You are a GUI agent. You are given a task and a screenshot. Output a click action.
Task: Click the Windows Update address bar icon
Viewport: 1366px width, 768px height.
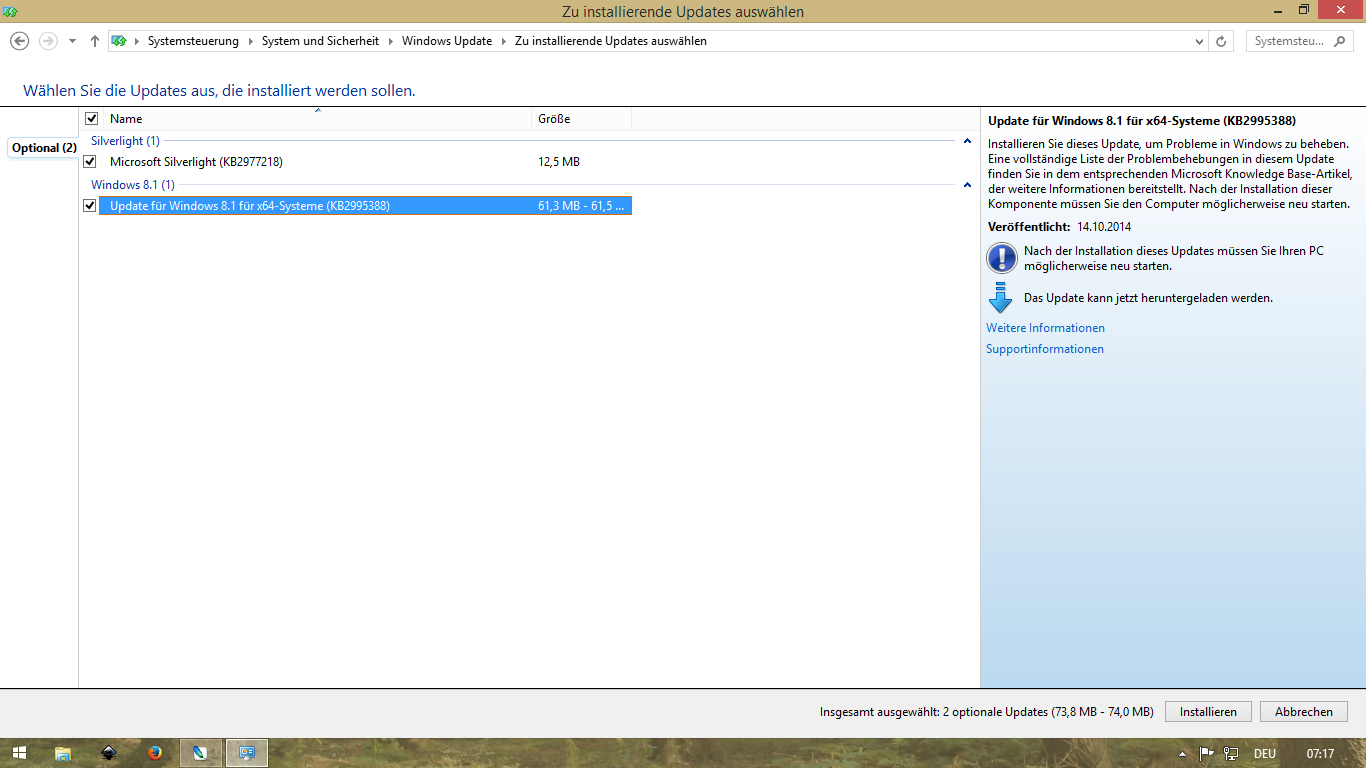point(120,41)
